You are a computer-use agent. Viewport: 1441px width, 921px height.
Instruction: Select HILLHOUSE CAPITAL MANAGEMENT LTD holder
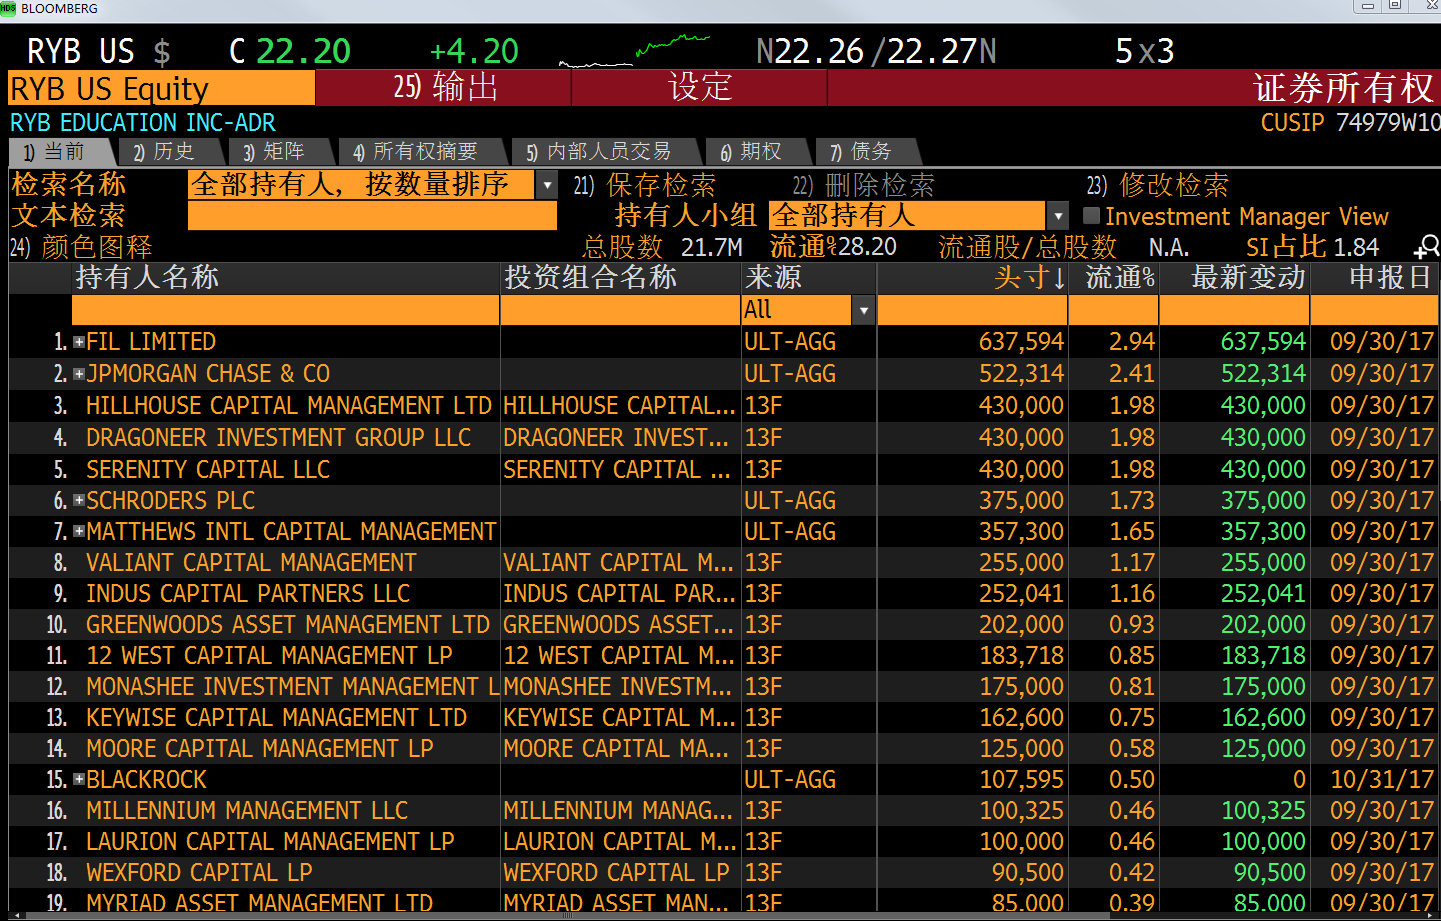click(x=289, y=406)
